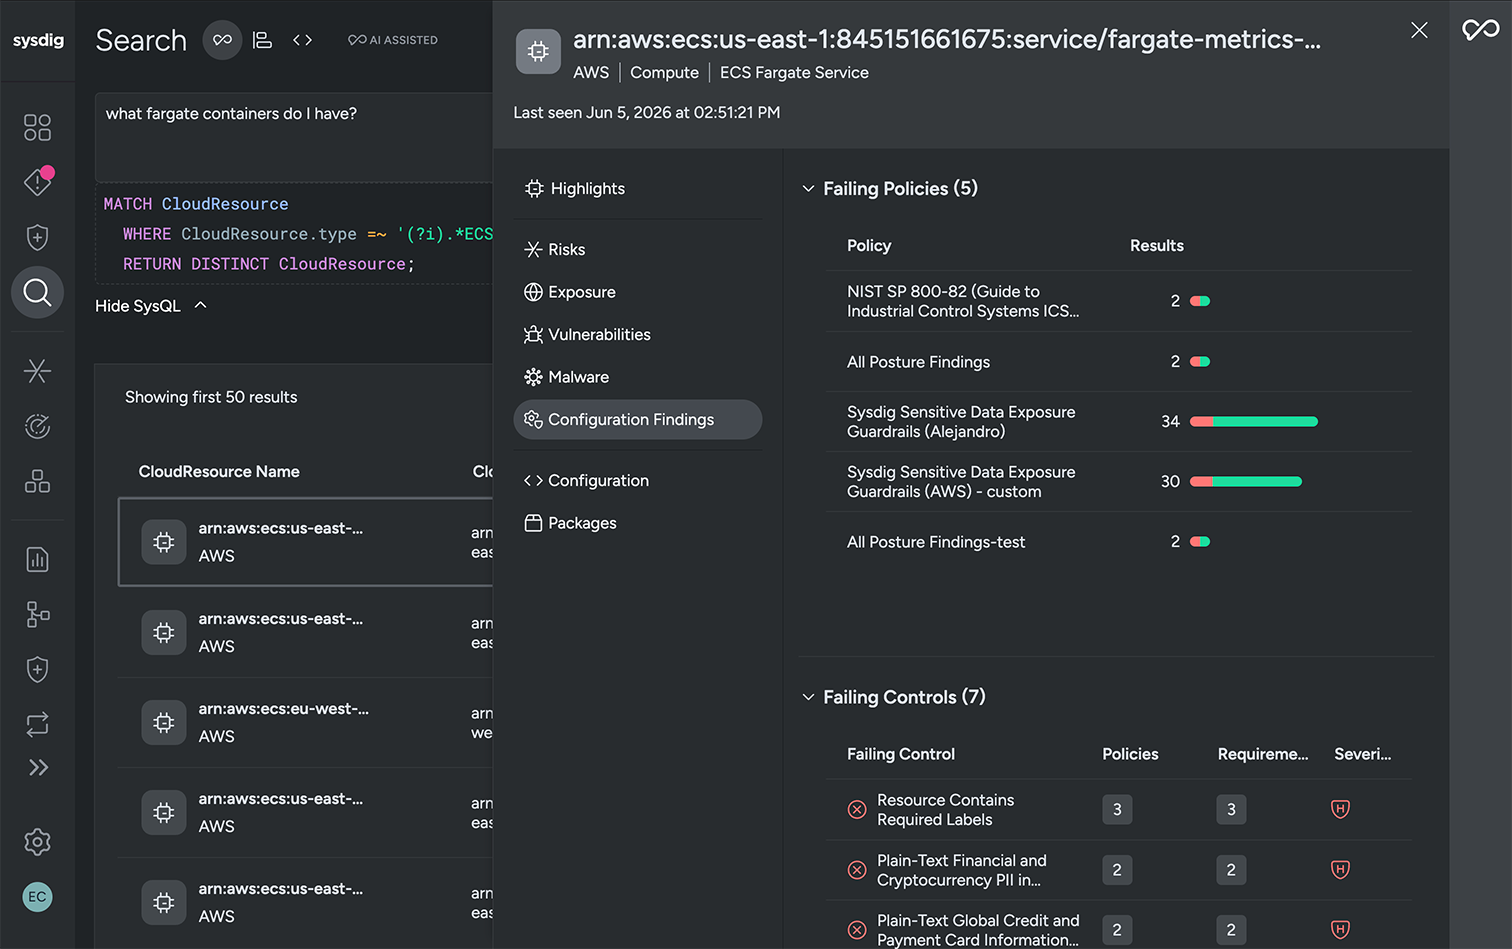Open Sysdig Sensitive Data Exposure Guardrails (AWS) - custom

click(1119, 481)
